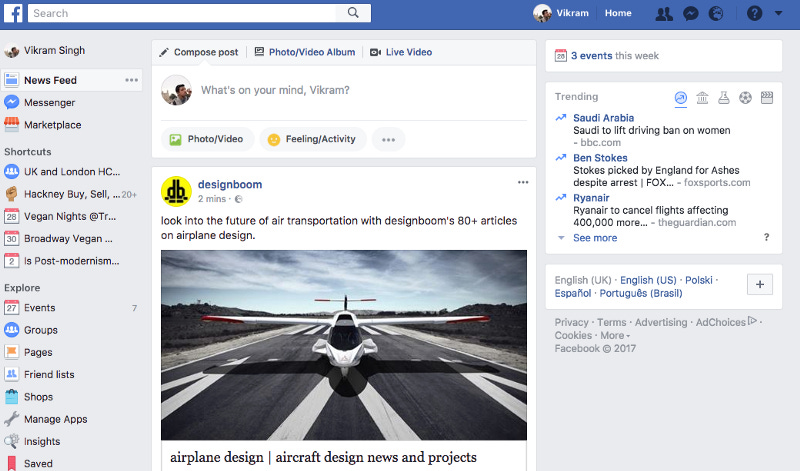Select Top Trends trending icon
This screenshot has width=800, height=471.
pos(681,97)
